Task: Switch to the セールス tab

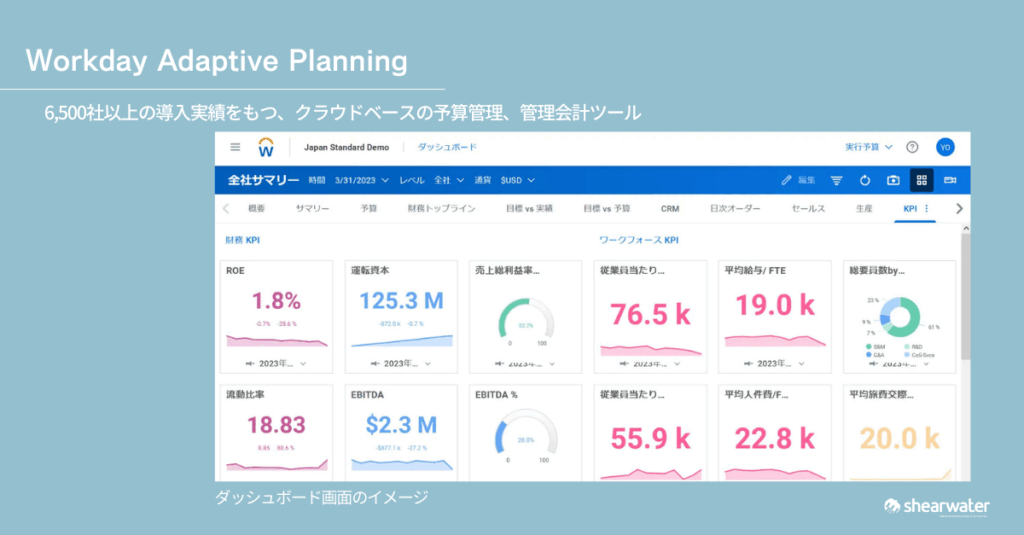Action: (x=808, y=208)
